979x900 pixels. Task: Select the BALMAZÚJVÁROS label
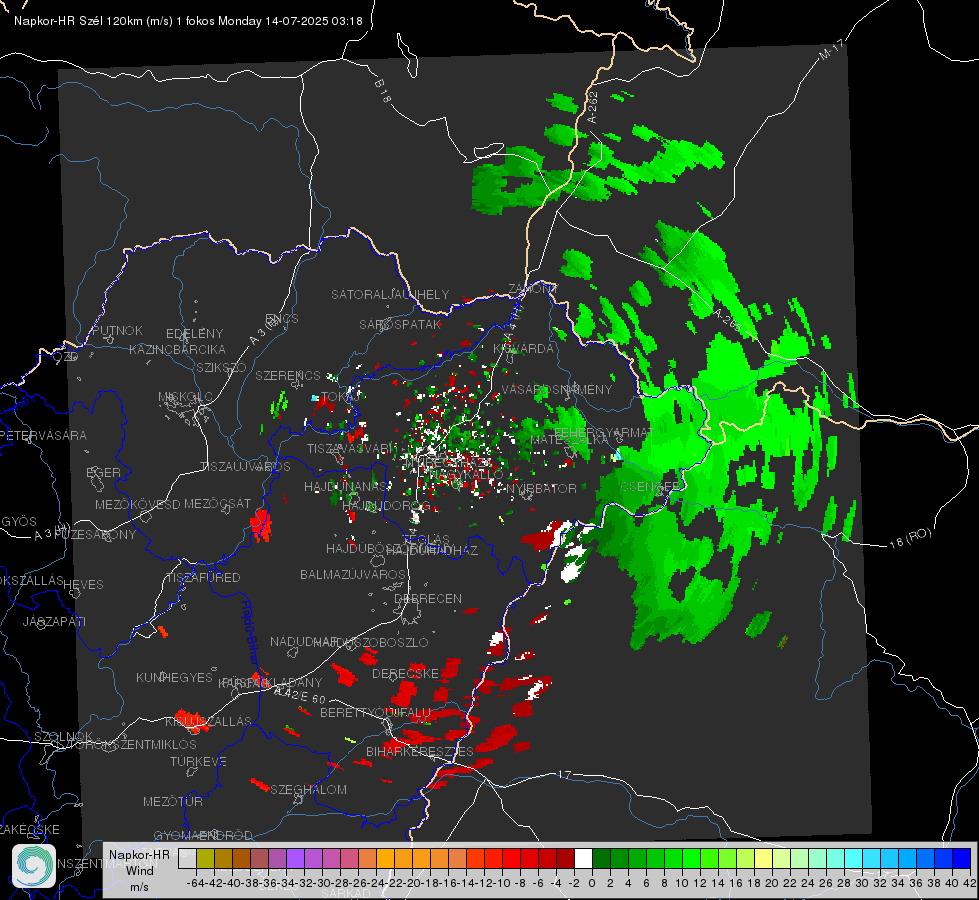pyautogui.click(x=353, y=574)
